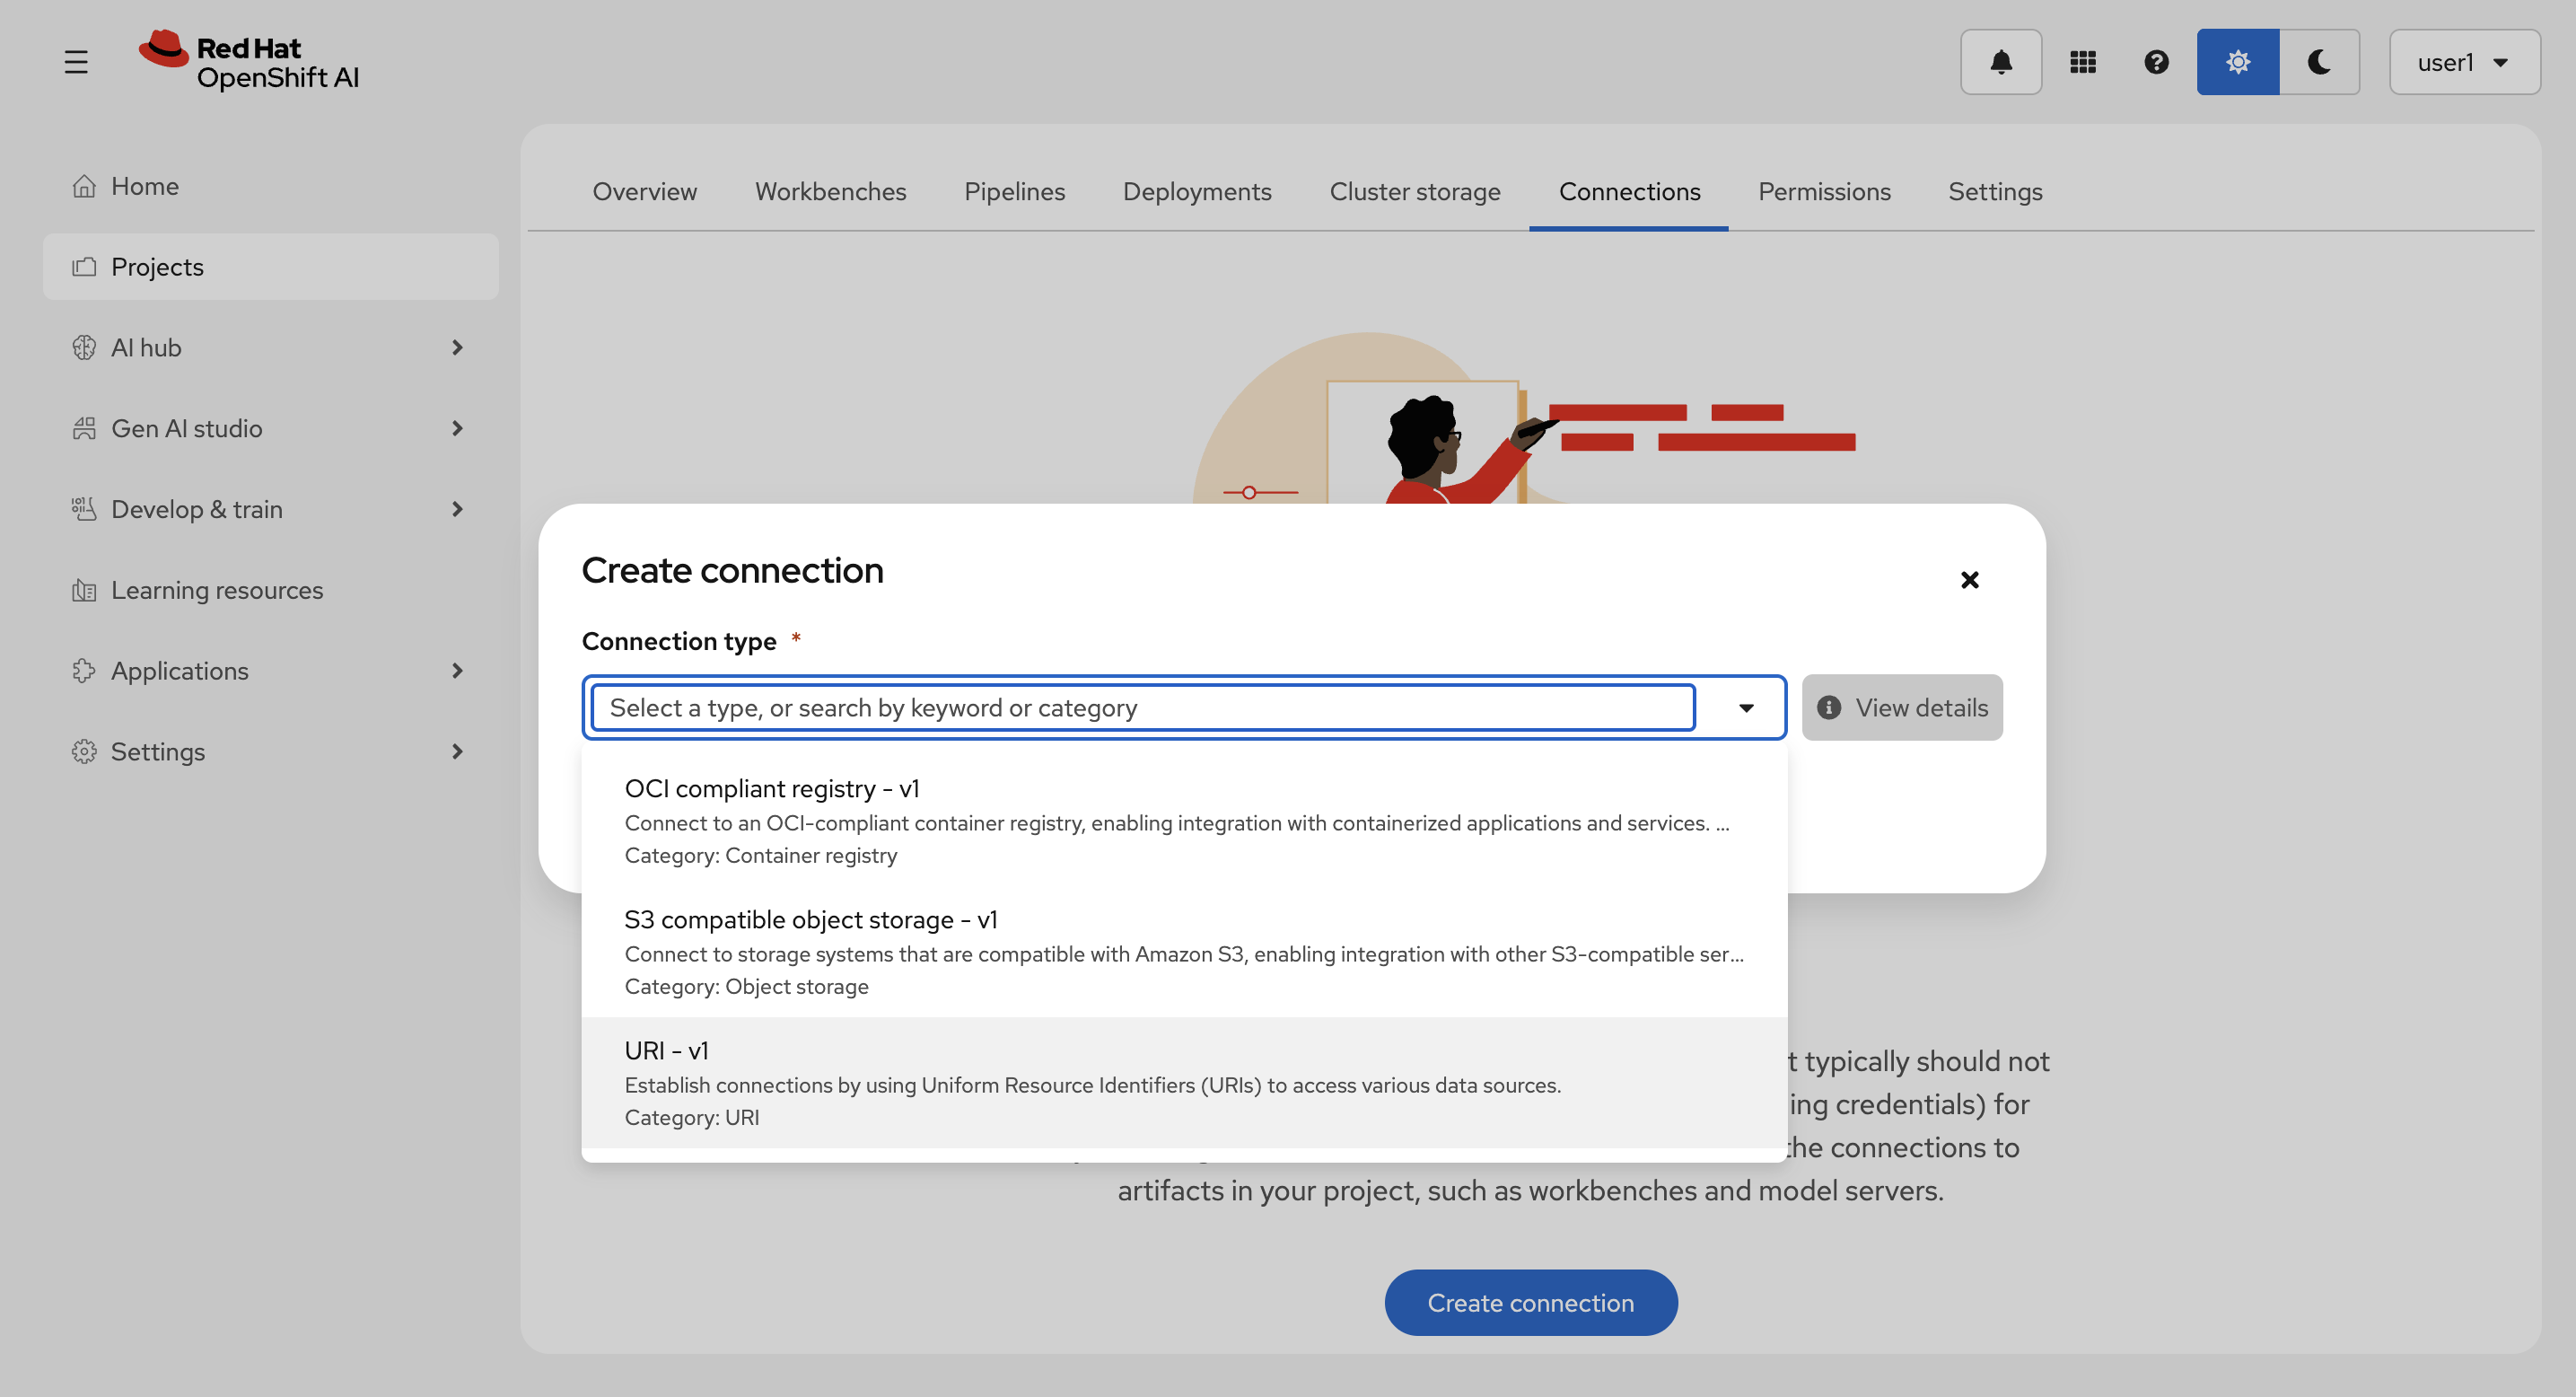Open the notifications bell
Screen dimensions: 2576x1397
click(2000, 62)
